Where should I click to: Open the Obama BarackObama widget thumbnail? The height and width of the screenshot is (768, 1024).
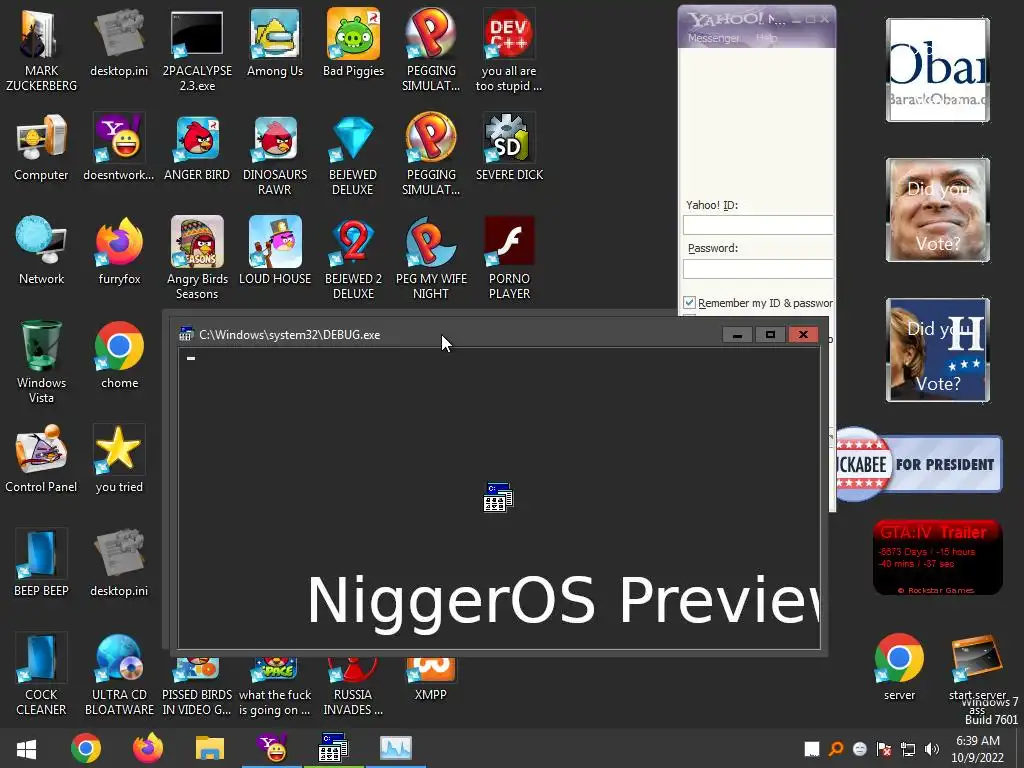pyautogui.click(x=938, y=70)
